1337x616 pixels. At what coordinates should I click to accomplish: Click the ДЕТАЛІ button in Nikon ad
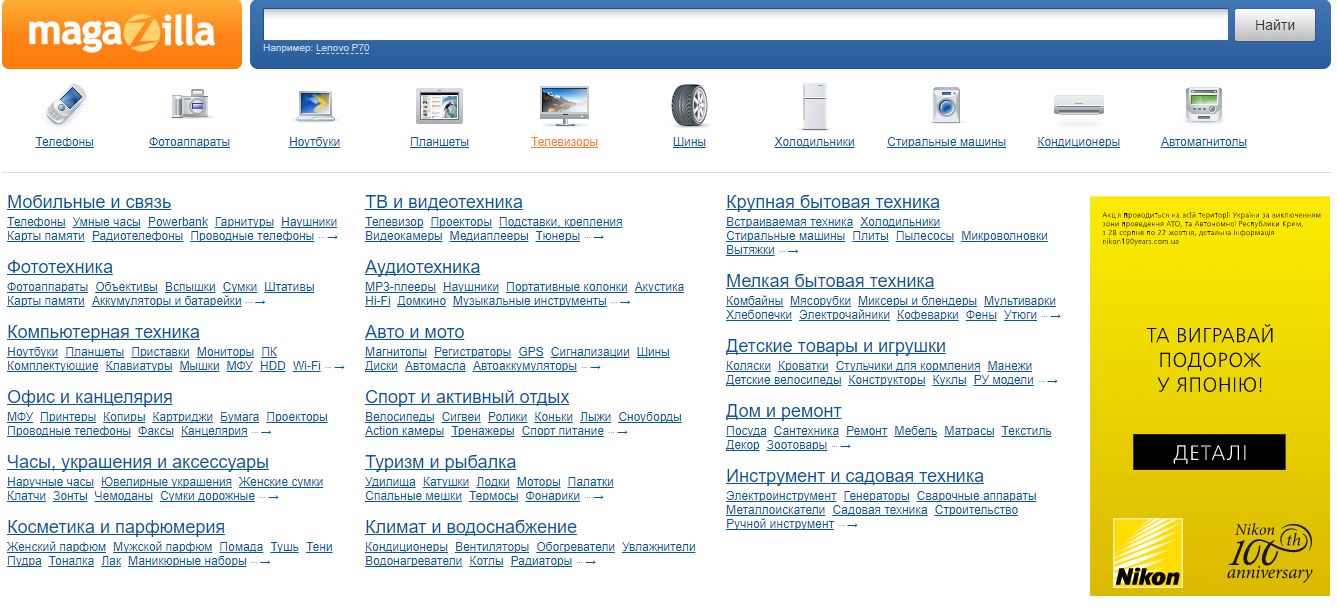click(x=1209, y=452)
